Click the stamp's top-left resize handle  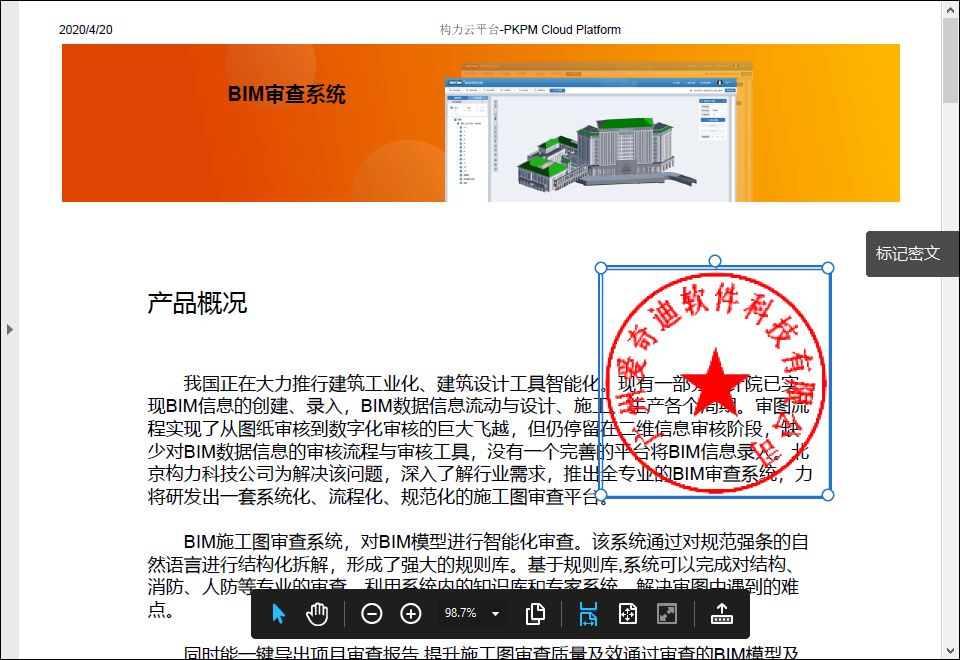[x=601, y=268]
